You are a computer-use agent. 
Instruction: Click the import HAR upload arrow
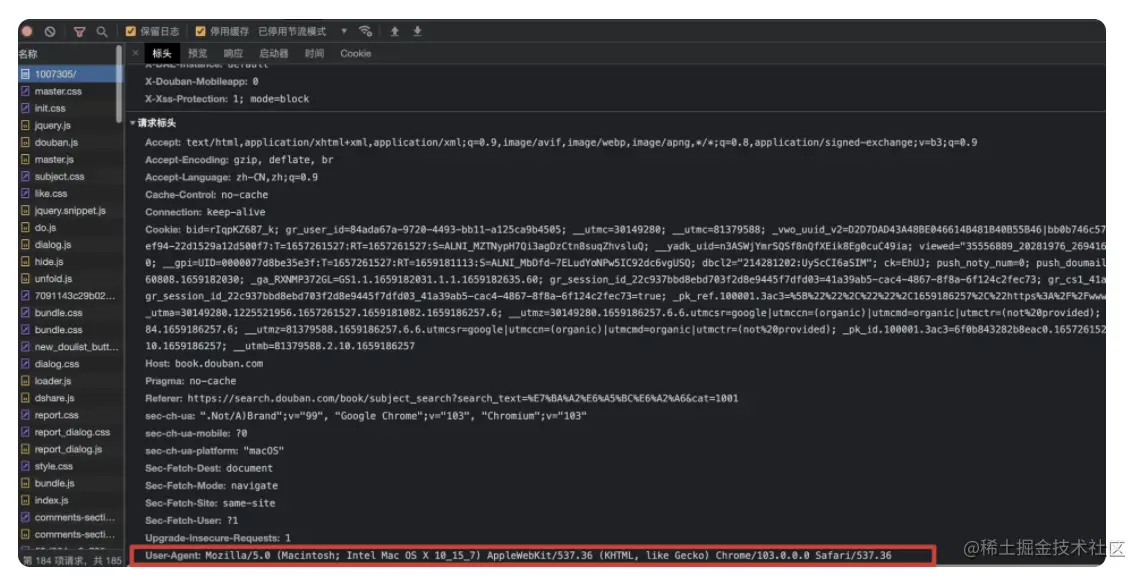[395, 31]
